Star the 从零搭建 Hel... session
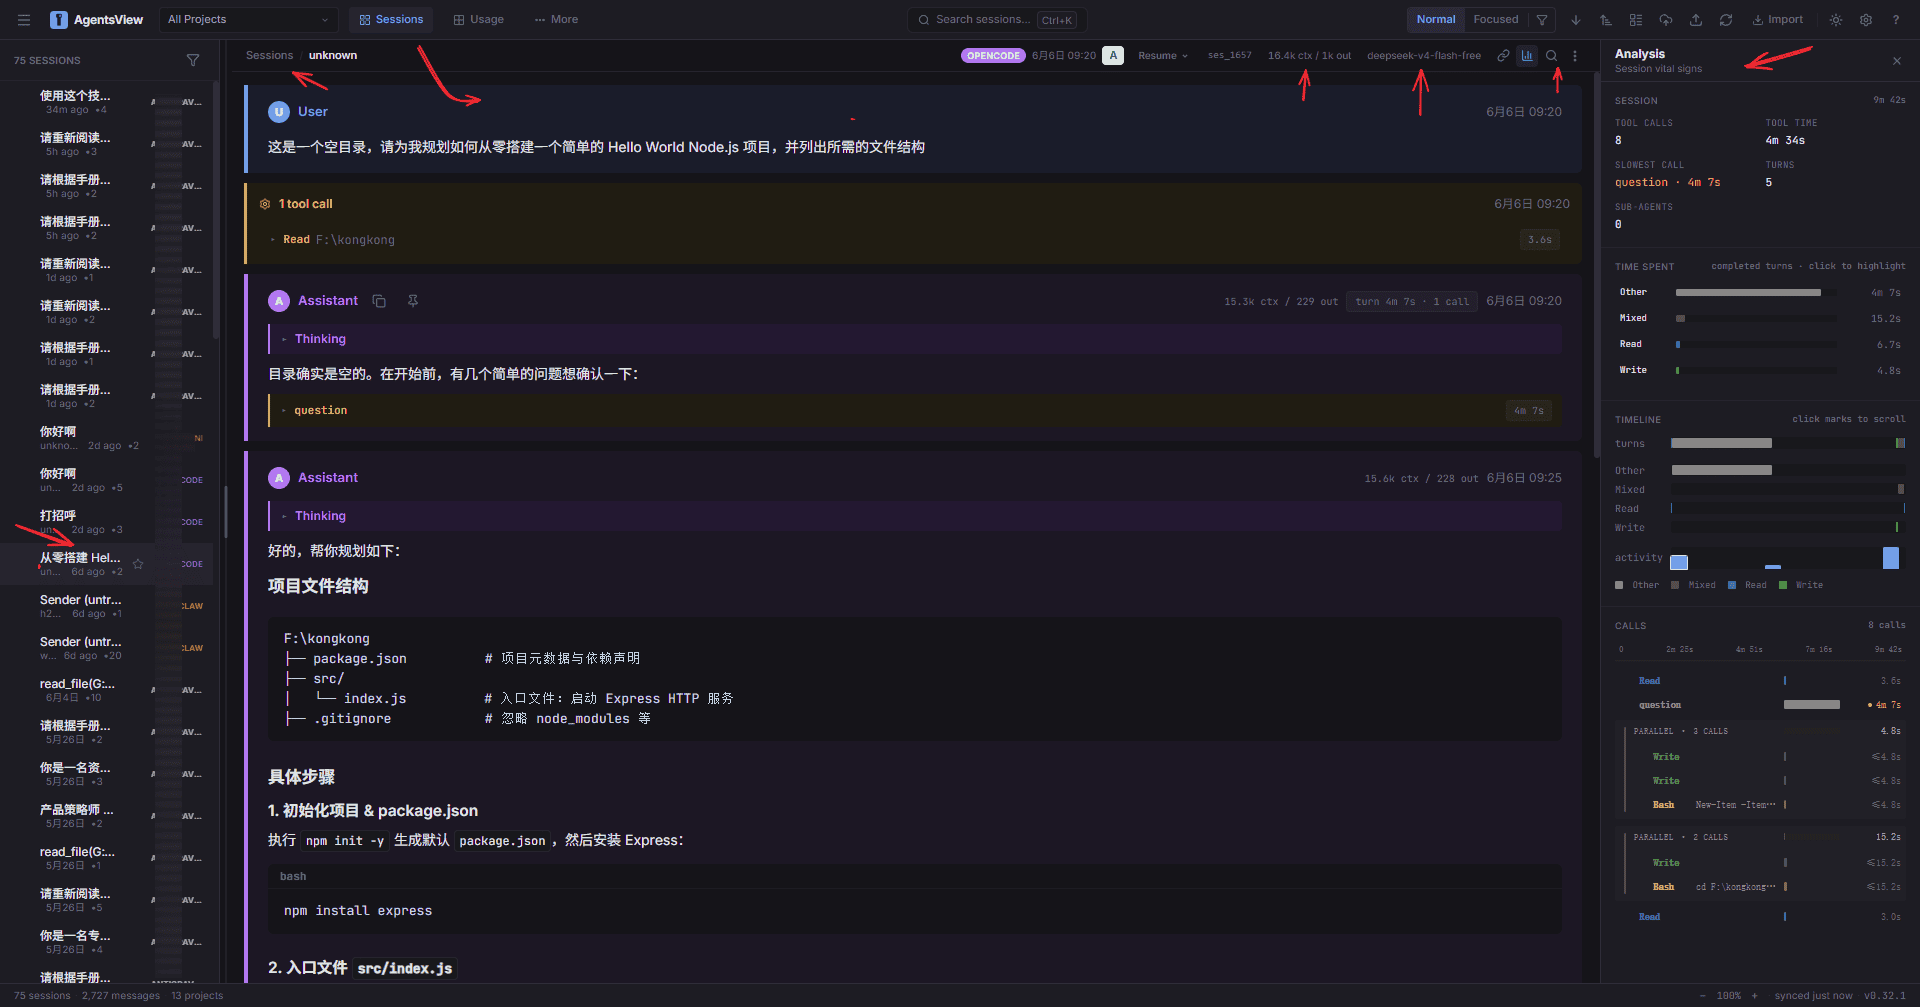1920x1007 pixels. tap(138, 564)
